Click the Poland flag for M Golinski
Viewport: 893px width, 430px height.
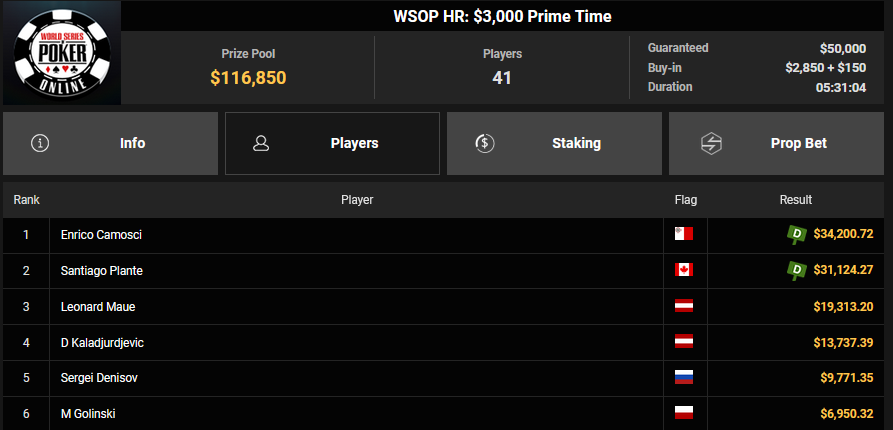(x=684, y=414)
